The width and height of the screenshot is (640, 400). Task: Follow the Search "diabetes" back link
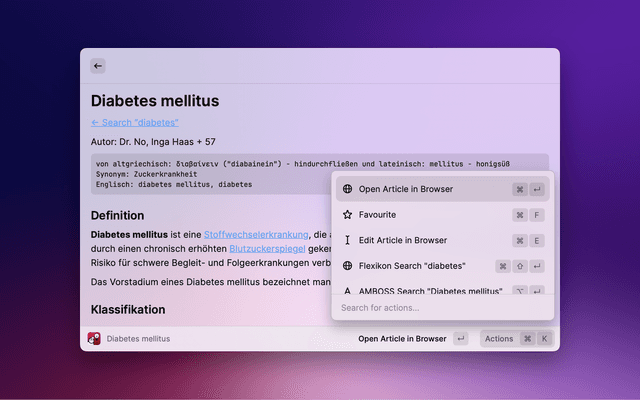[134, 122]
